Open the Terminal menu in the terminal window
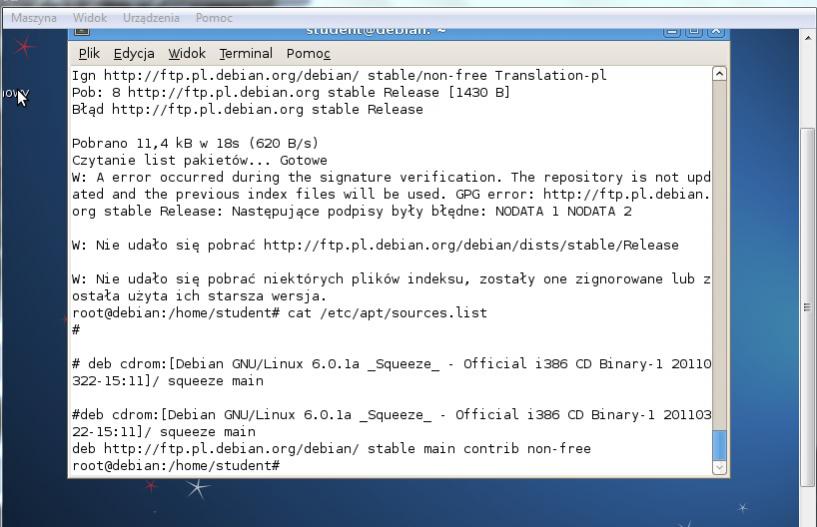This screenshot has height=527, width=817. (245, 53)
